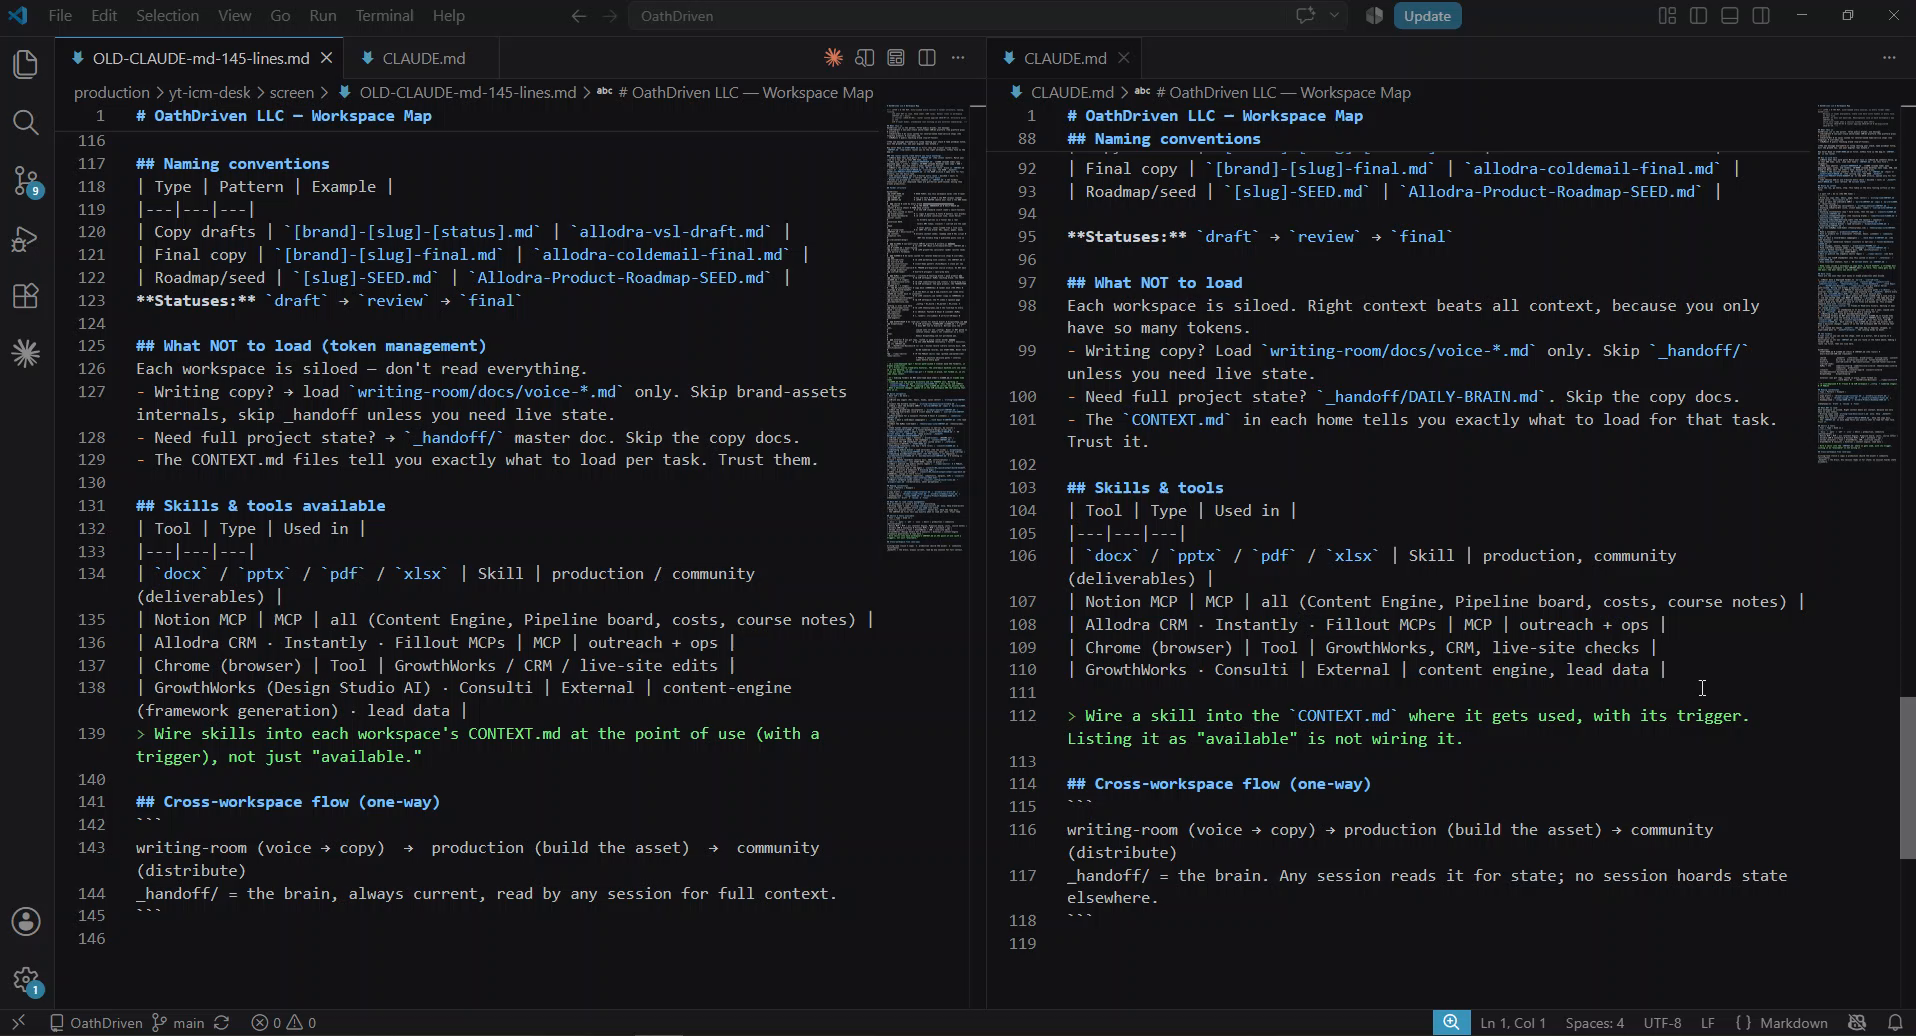This screenshot has height=1036, width=1916.
Task: Click notifications bell in status bar
Action: pos(1895,1023)
